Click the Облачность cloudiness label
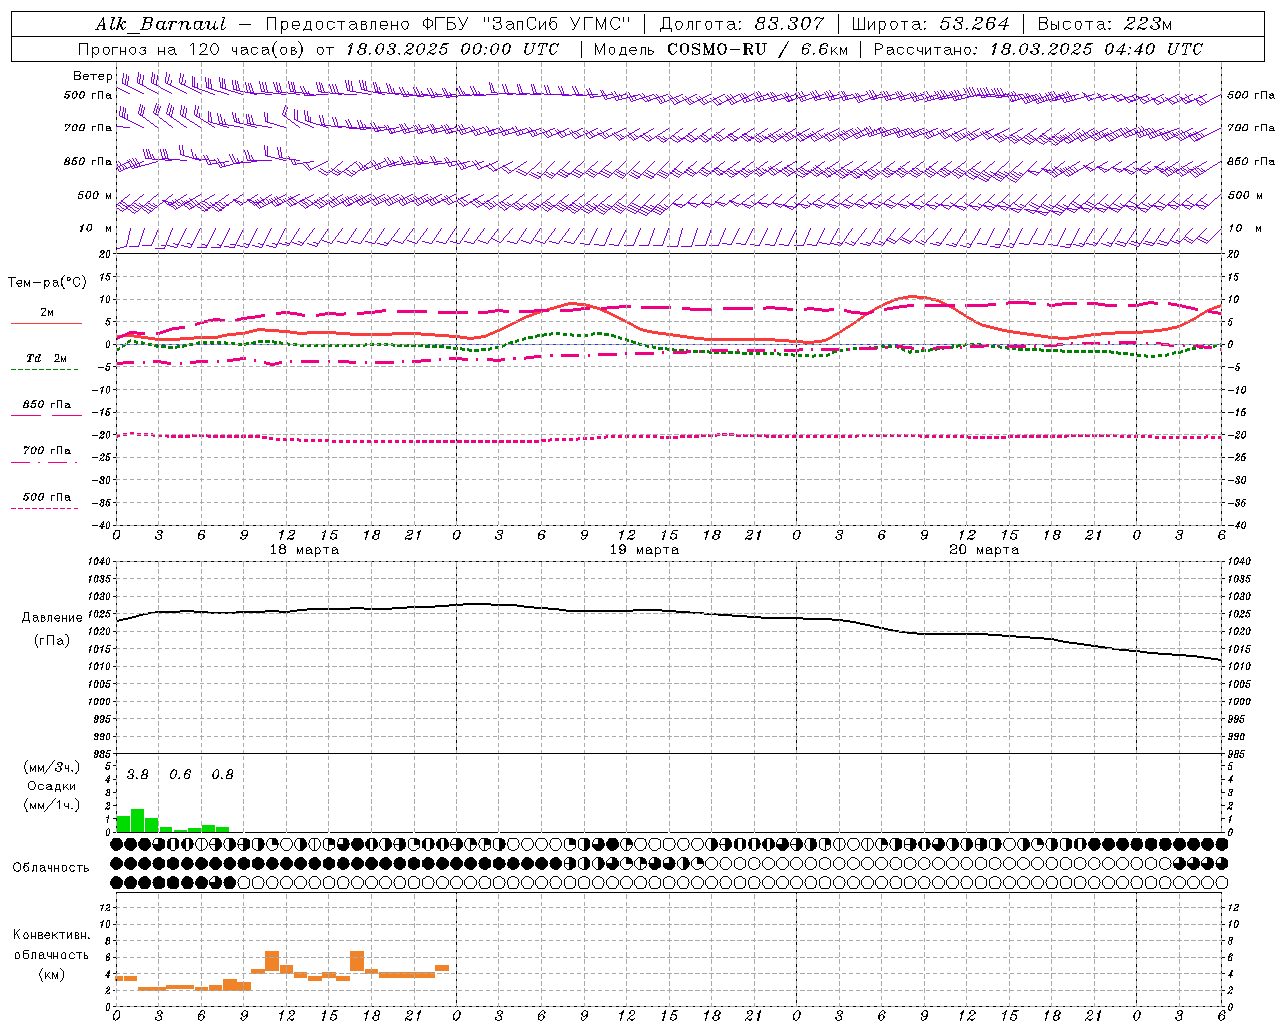The image size is (1280, 1024). [x=51, y=868]
